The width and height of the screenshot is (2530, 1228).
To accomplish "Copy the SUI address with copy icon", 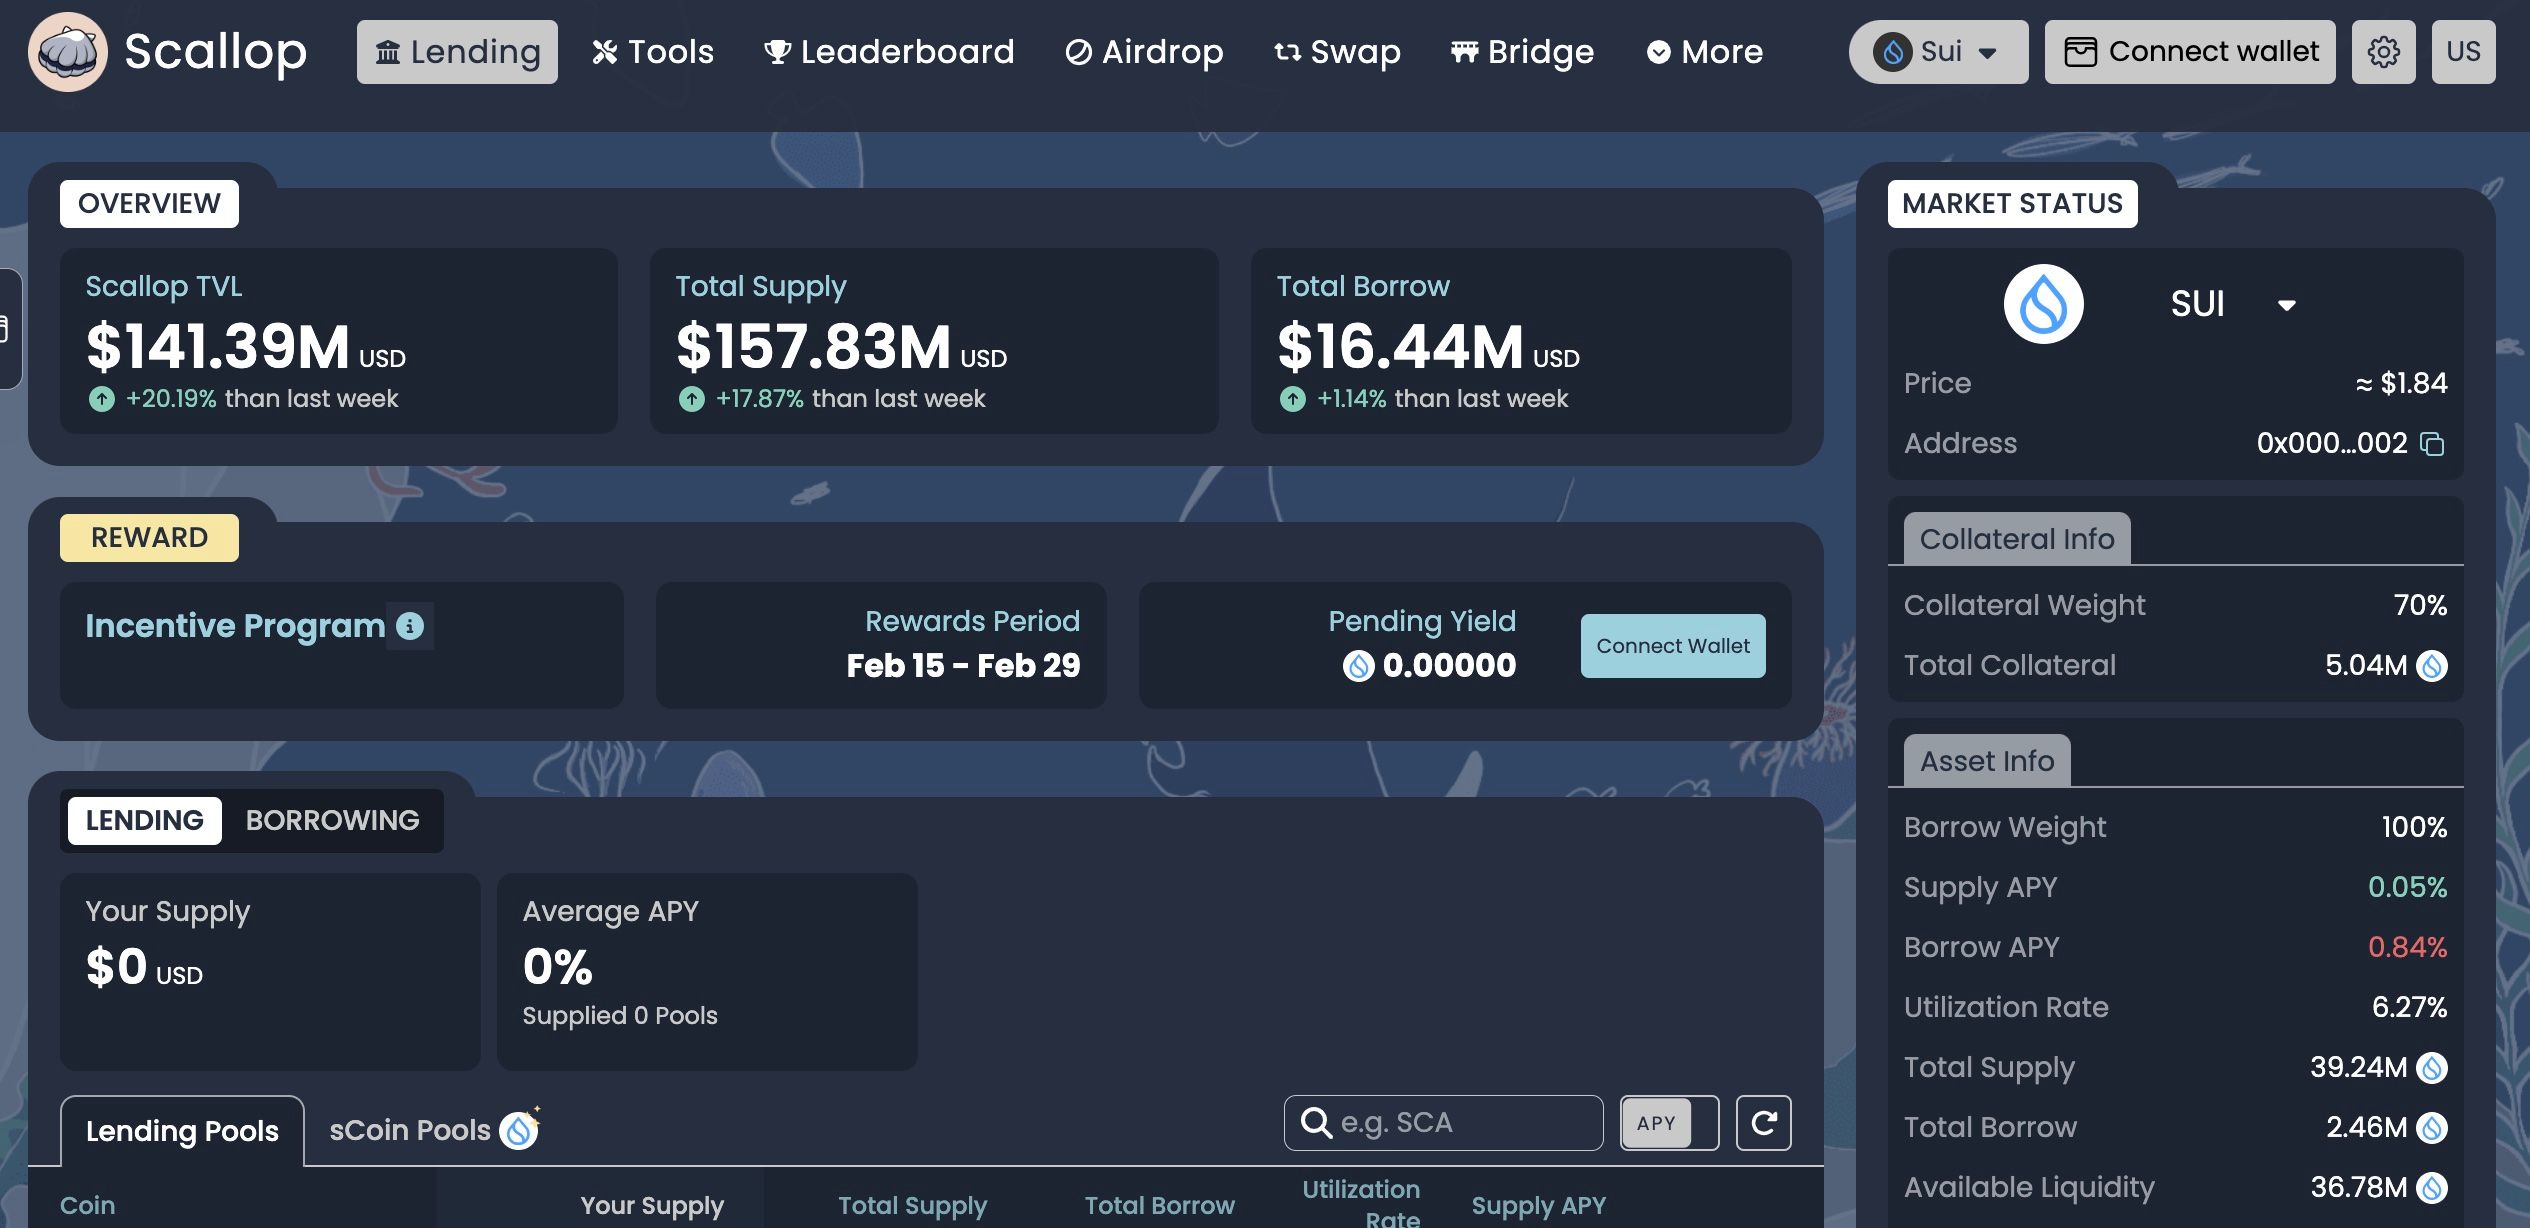I will pyautogui.click(x=2432, y=444).
